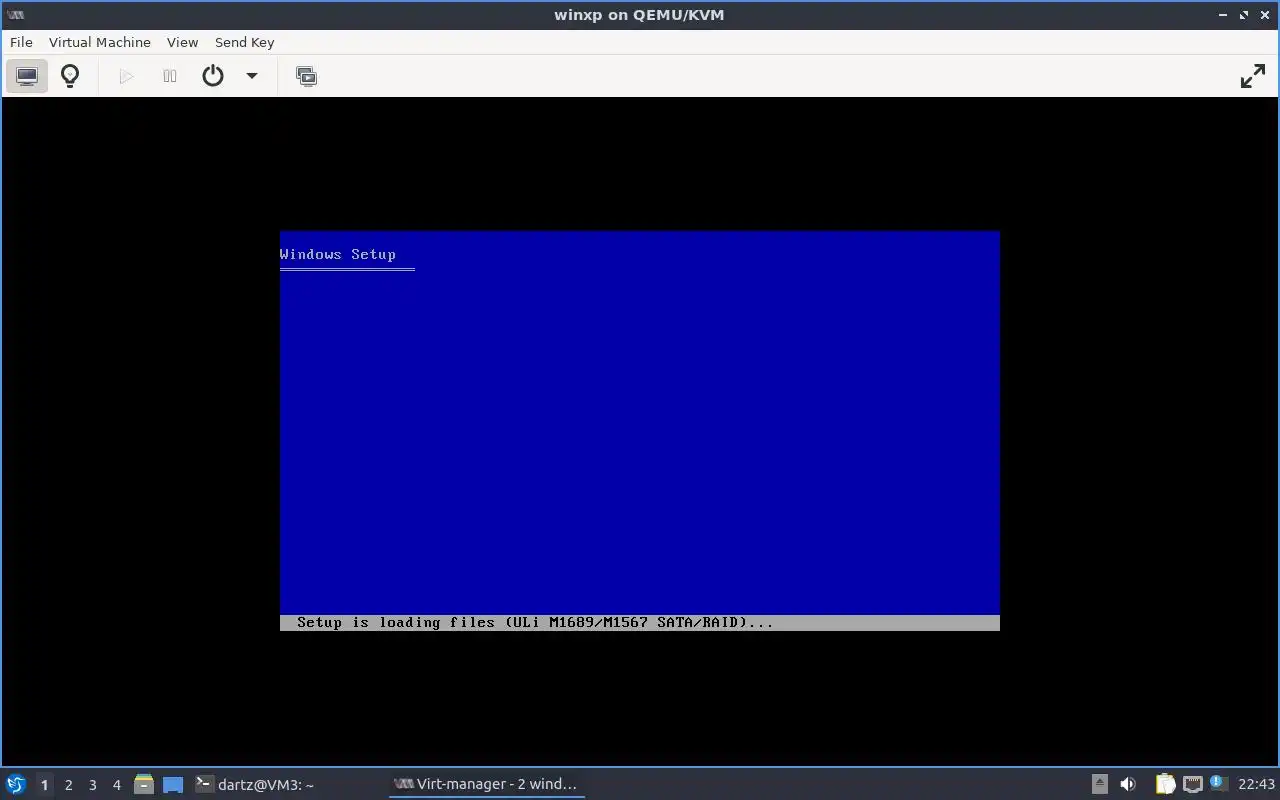Open the View menu
This screenshot has width=1280, height=800.
[182, 42]
